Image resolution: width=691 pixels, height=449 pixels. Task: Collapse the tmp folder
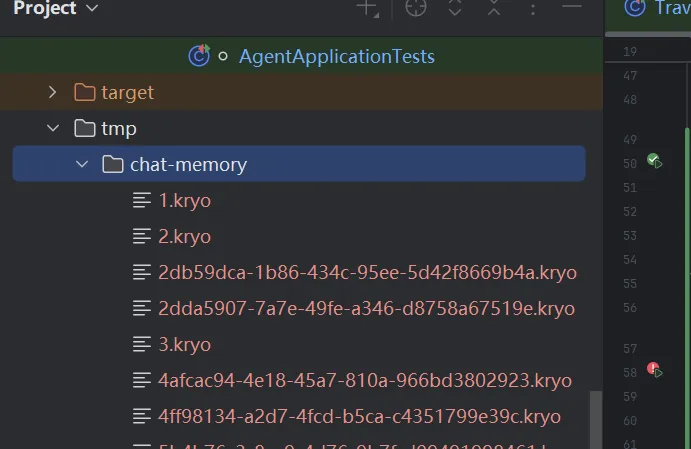53,128
